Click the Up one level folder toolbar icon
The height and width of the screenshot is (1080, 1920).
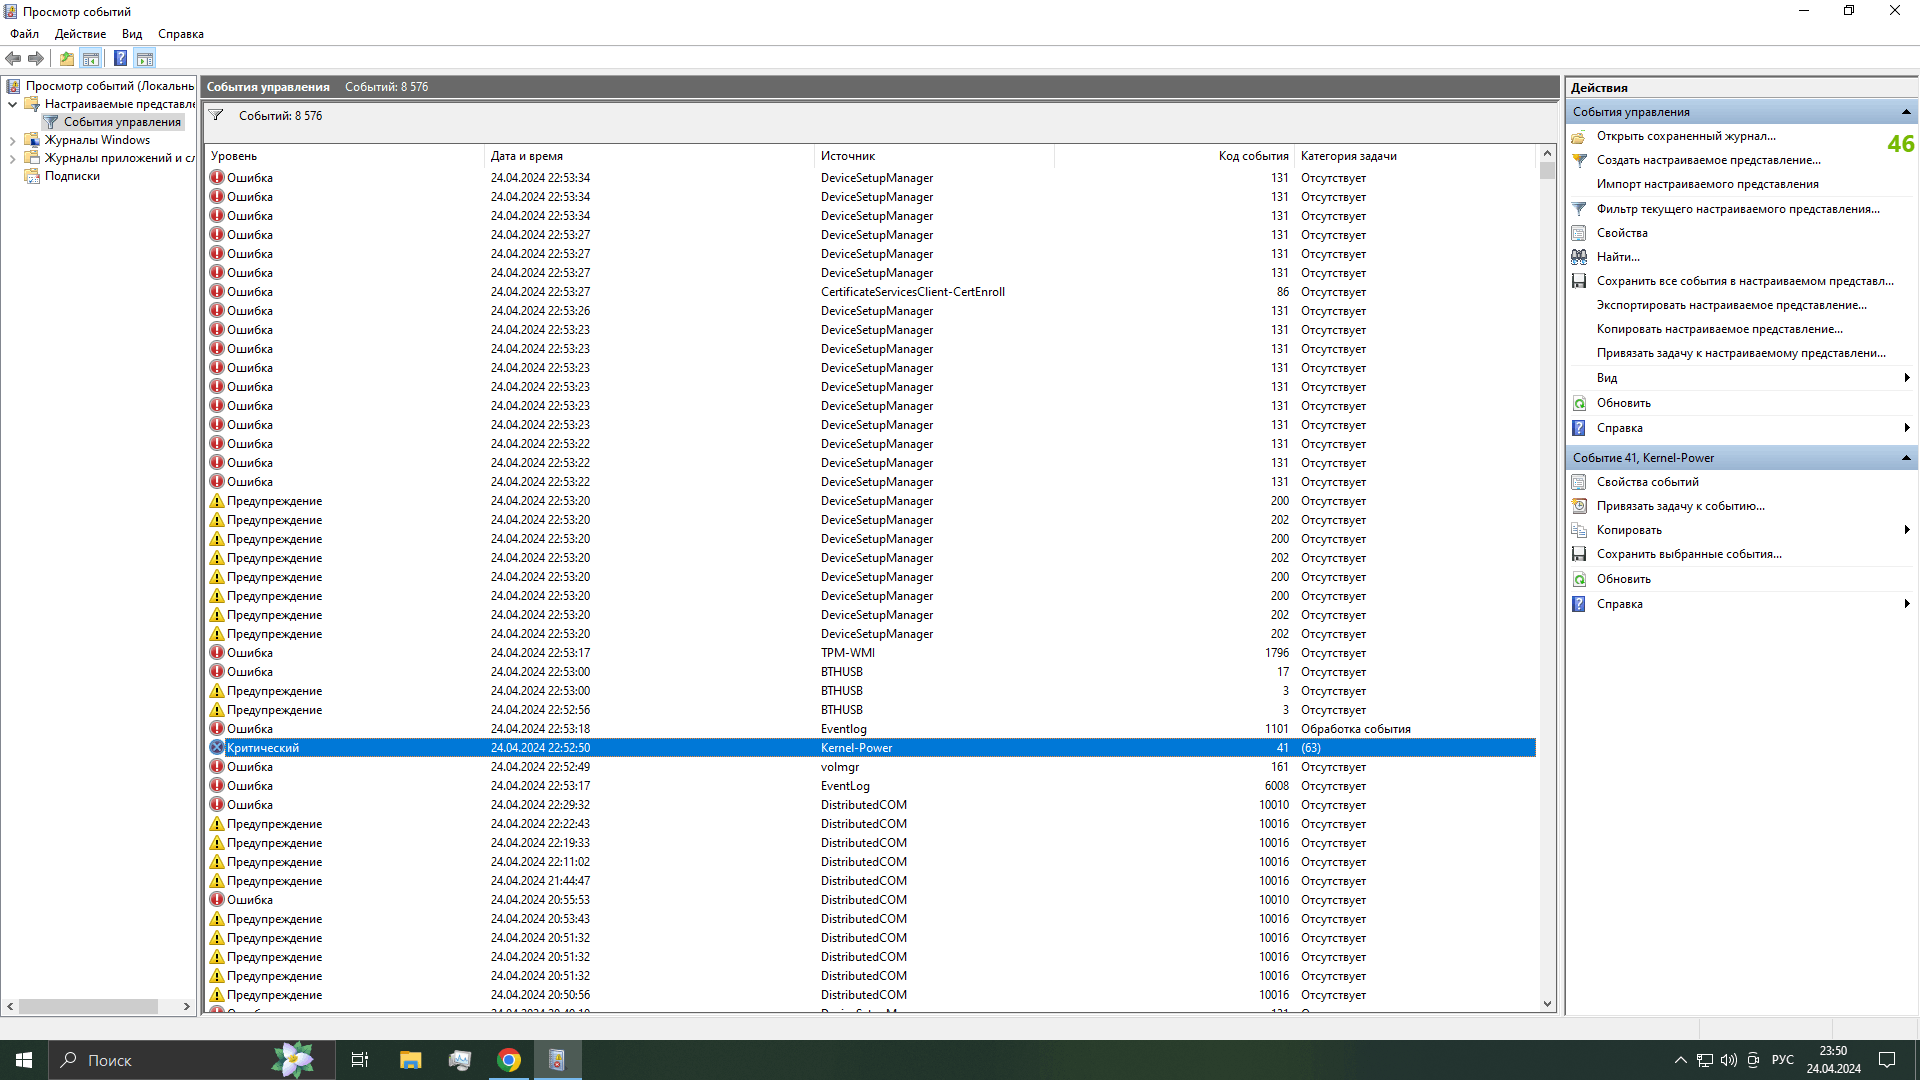(x=67, y=58)
